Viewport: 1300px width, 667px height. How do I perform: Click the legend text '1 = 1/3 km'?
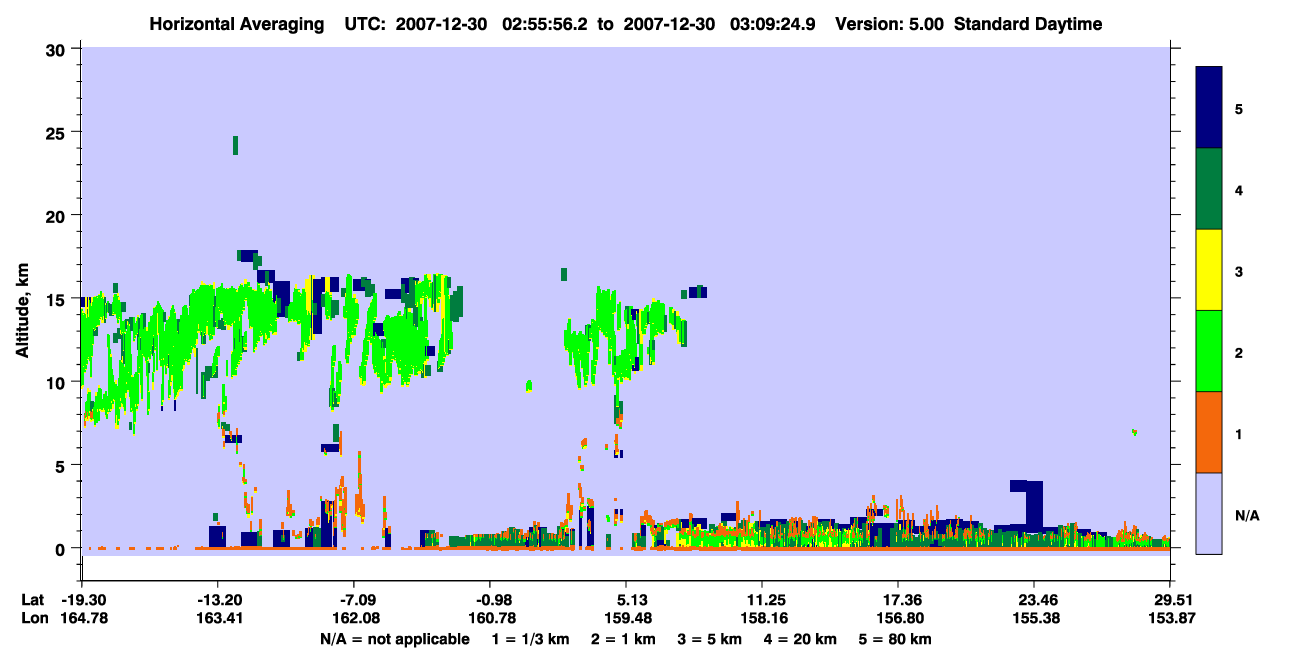(x=530, y=639)
